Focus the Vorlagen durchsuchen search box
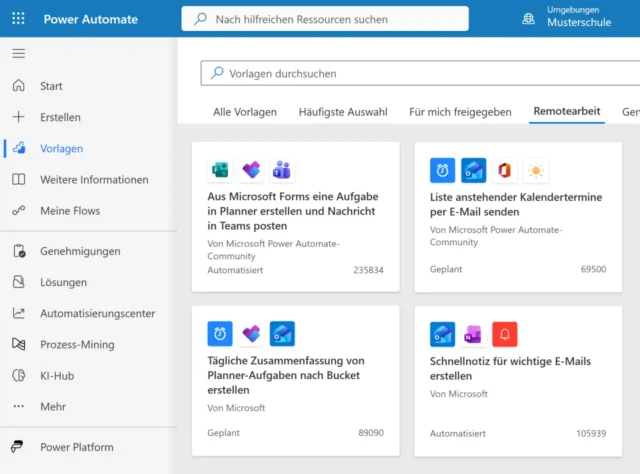 (x=420, y=73)
